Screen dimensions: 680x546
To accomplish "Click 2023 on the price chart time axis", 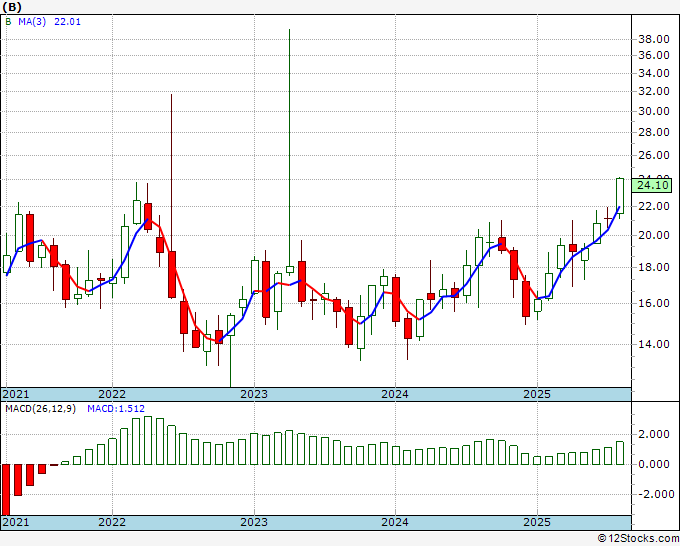I will (x=254, y=394).
